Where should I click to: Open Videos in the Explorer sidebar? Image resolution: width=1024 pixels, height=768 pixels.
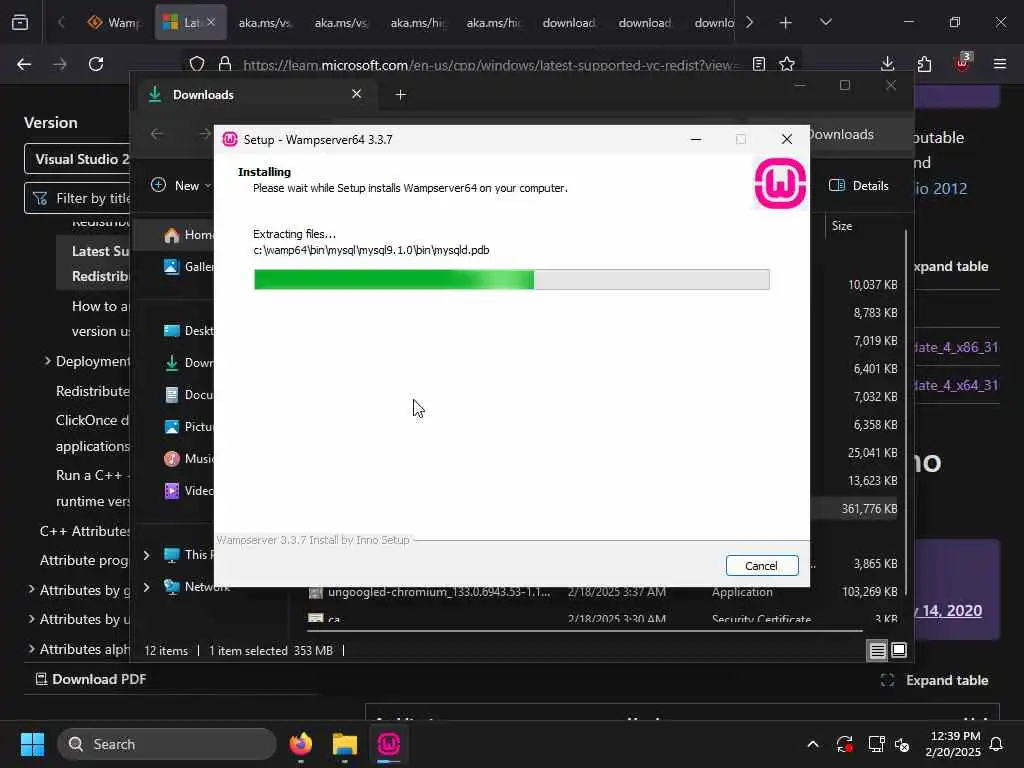pyautogui.click(x=188, y=490)
